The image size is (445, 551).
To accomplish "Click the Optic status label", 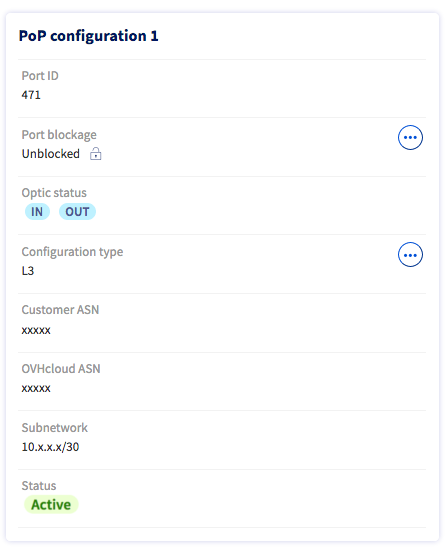I will click(x=54, y=193).
